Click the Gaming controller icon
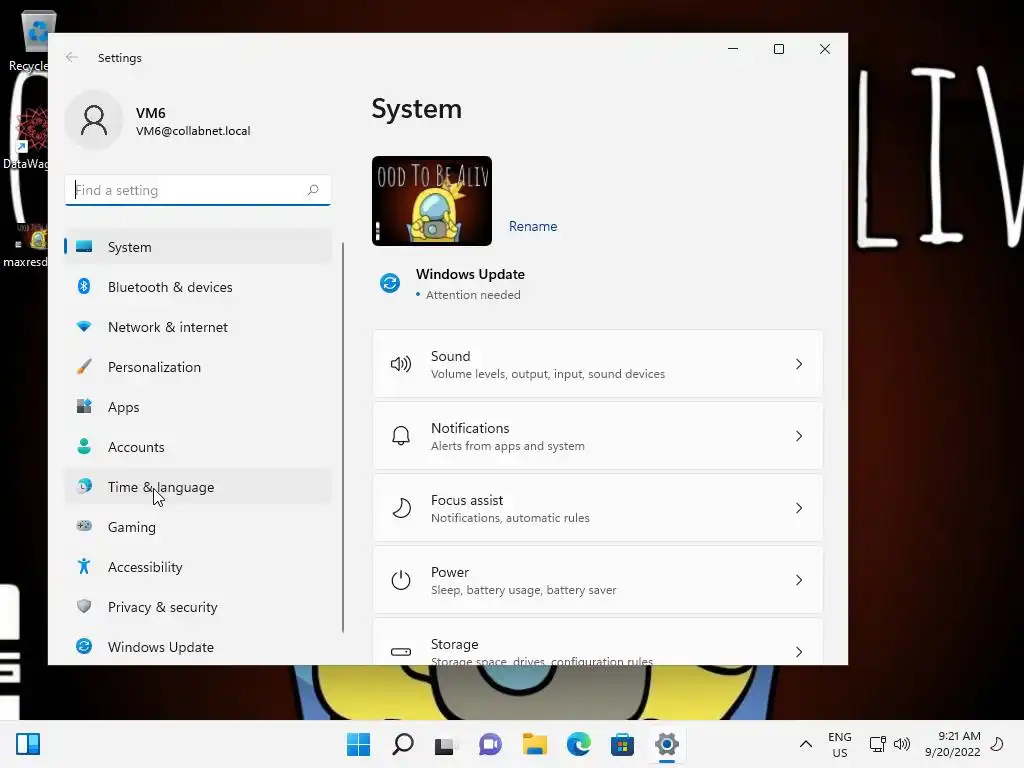 [84, 526]
